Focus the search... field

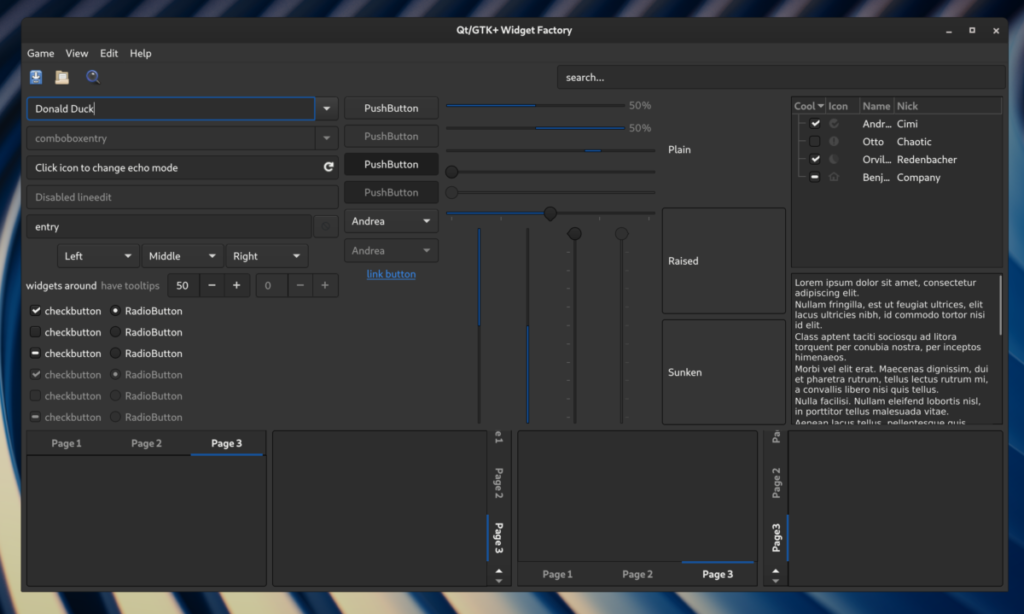780,77
